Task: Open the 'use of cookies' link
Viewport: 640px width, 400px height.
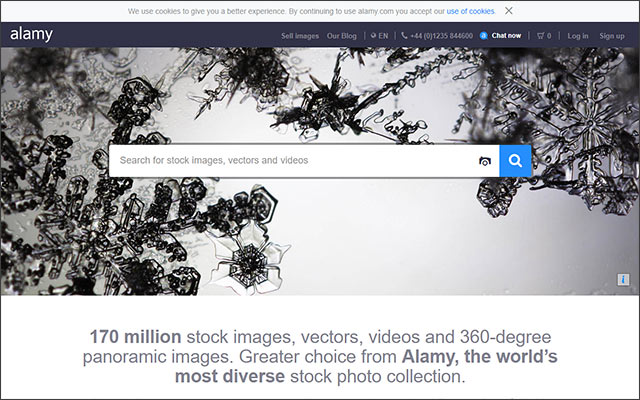Action: (x=470, y=10)
